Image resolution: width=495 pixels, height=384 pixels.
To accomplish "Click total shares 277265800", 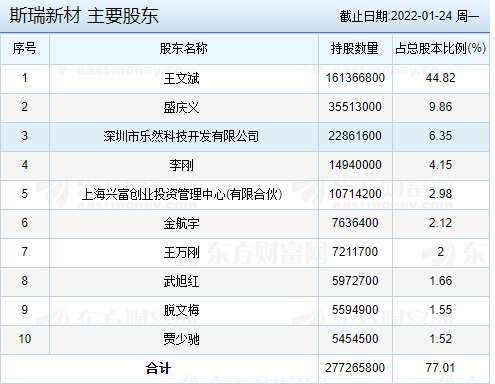I will [x=355, y=368].
